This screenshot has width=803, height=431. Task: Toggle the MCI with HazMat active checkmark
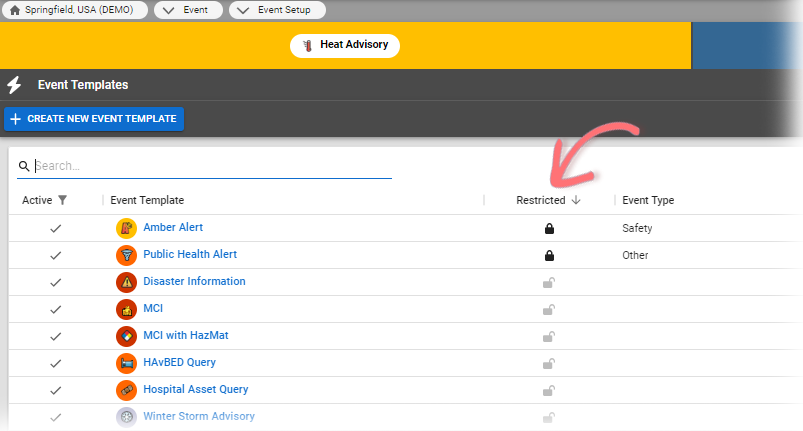pyautogui.click(x=55, y=337)
